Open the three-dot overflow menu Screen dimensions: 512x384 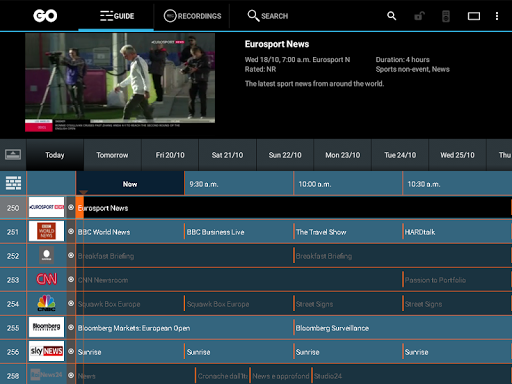(497, 16)
